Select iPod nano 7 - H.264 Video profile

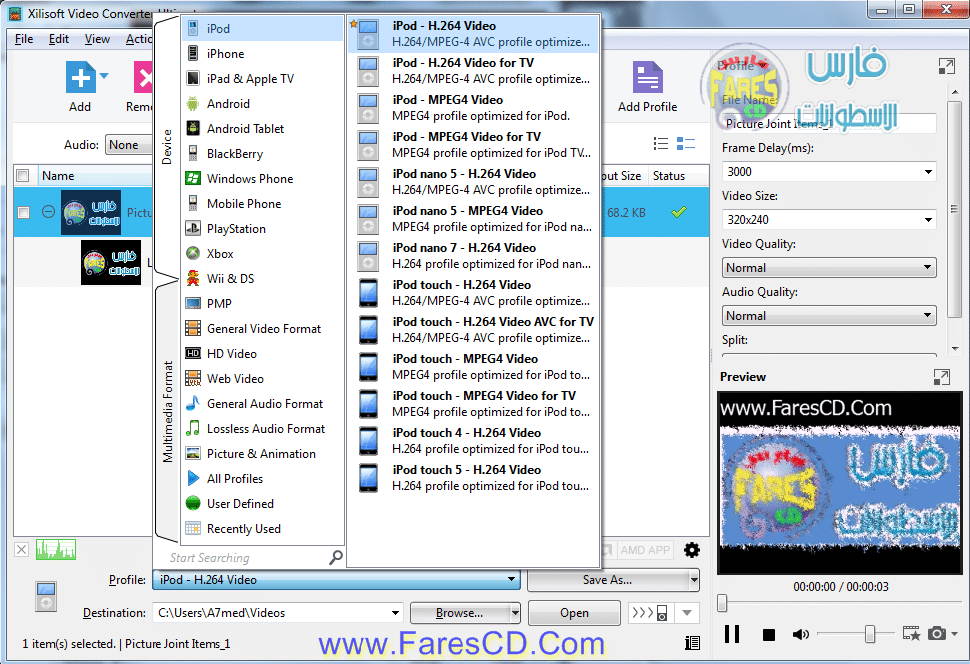[x=474, y=256]
